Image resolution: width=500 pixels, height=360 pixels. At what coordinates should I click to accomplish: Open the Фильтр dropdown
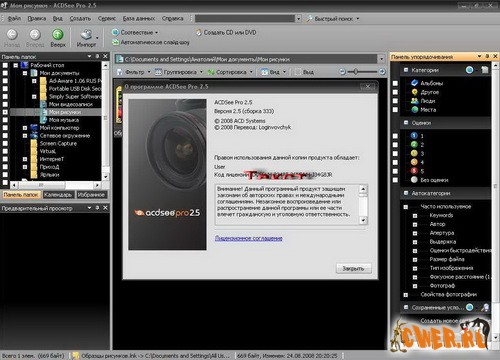pyautogui.click(x=134, y=72)
